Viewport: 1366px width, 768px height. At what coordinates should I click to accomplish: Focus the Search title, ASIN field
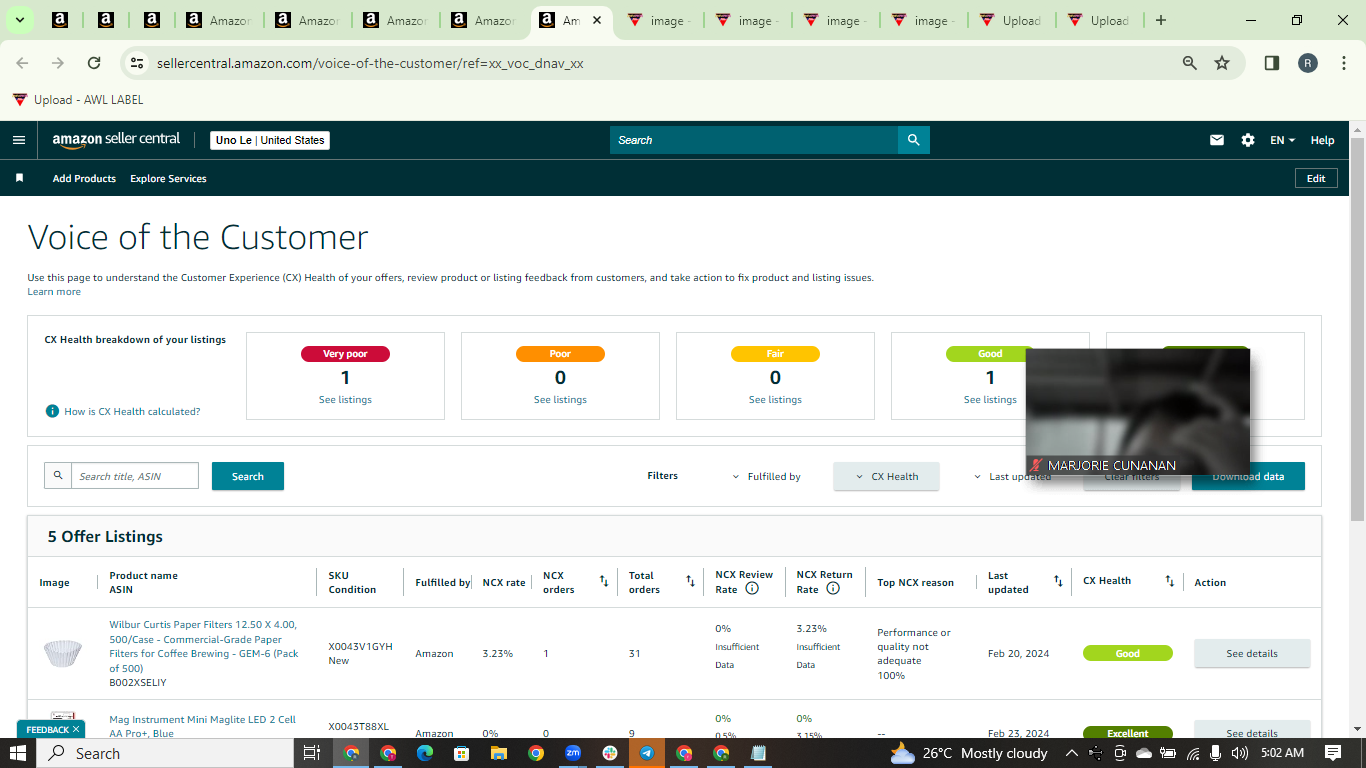tap(135, 476)
